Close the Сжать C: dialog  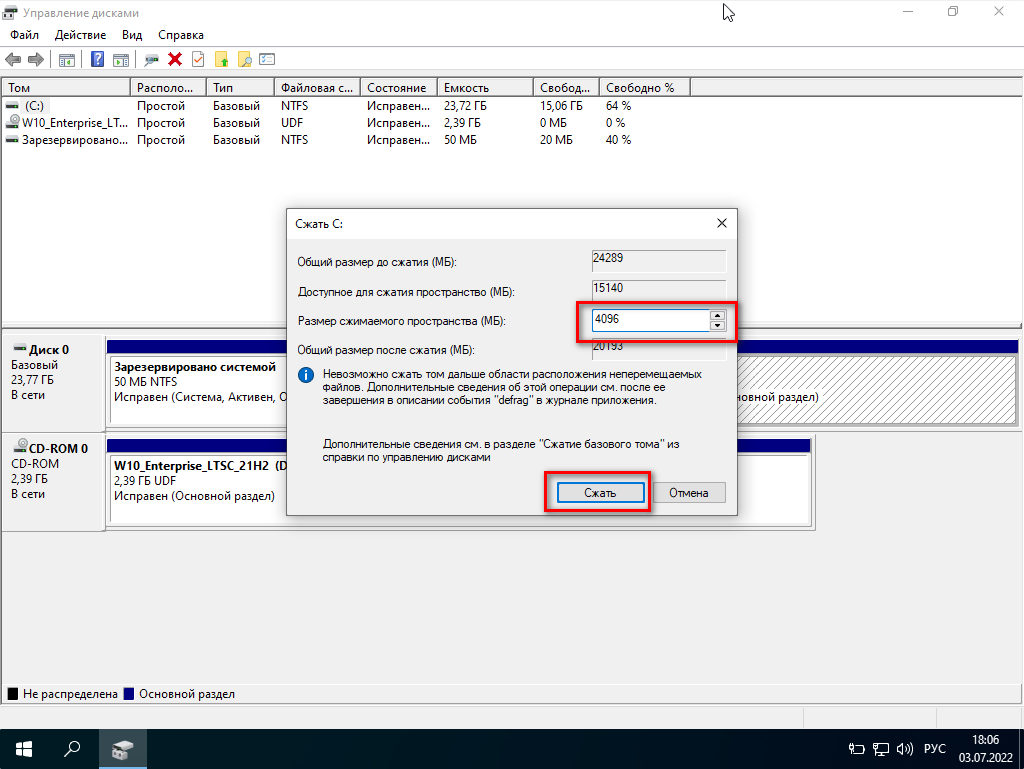tap(721, 223)
